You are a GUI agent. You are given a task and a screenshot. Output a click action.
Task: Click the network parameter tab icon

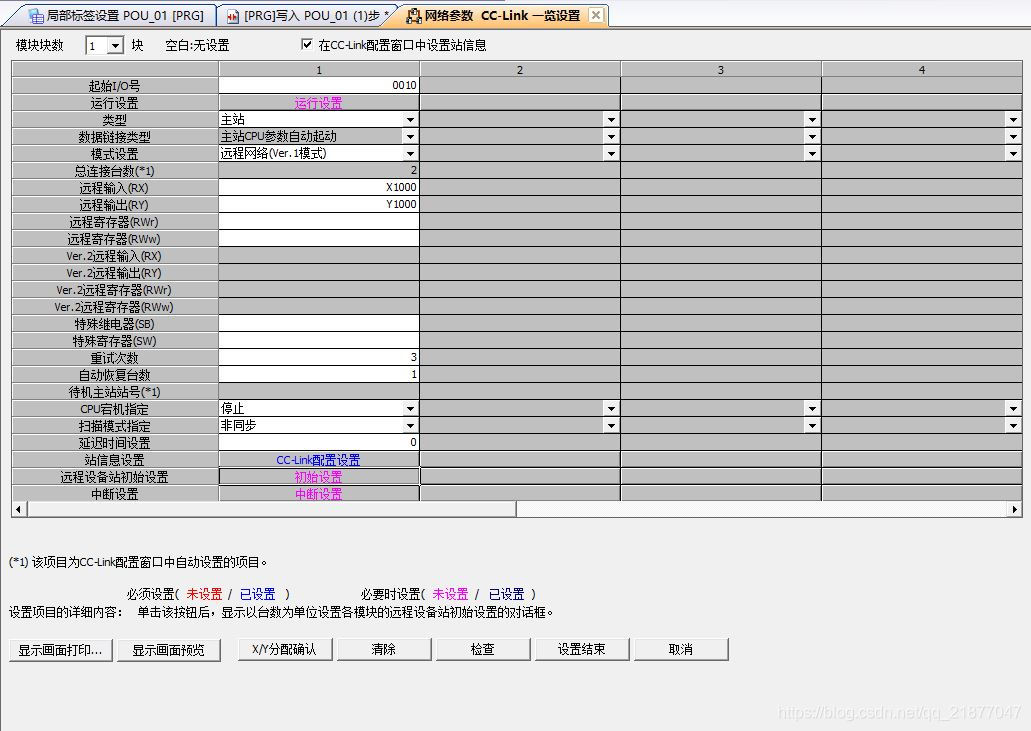click(x=414, y=16)
